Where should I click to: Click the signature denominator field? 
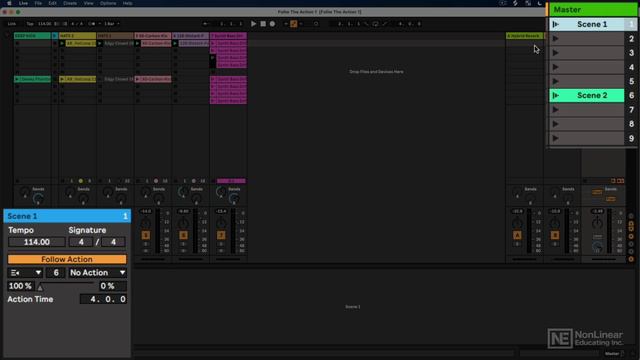[x=113, y=242]
